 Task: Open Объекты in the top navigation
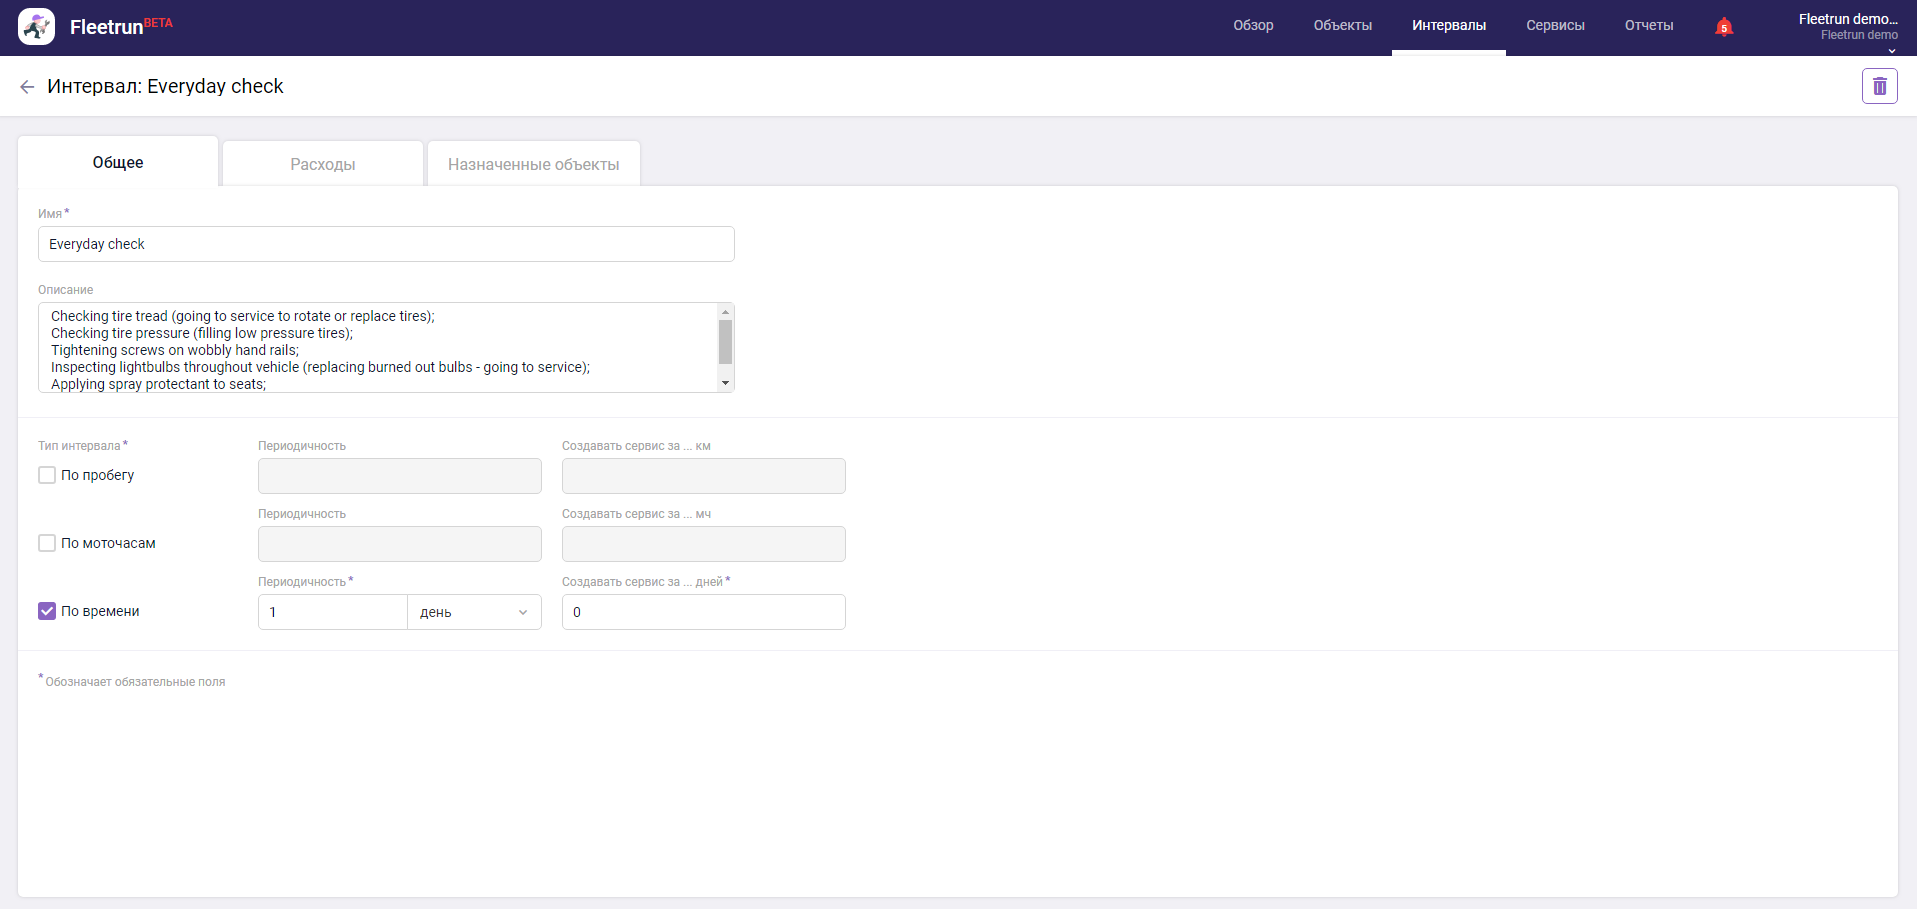(1342, 26)
